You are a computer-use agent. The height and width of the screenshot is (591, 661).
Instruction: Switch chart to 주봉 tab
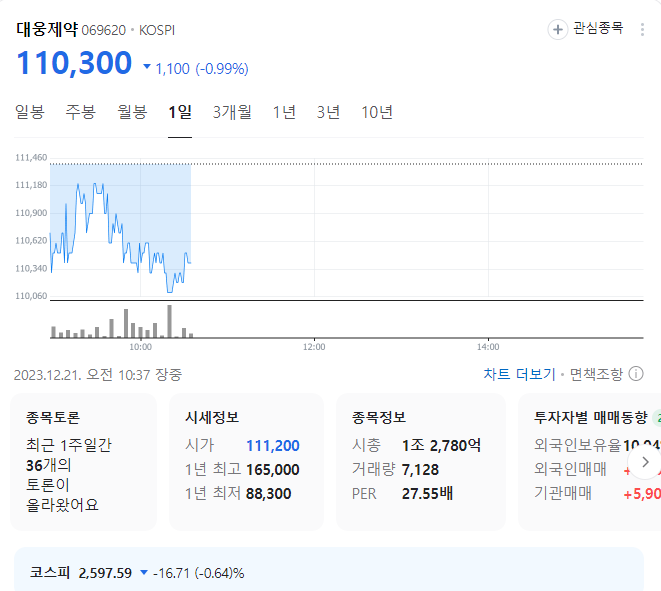tap(81, 112)
